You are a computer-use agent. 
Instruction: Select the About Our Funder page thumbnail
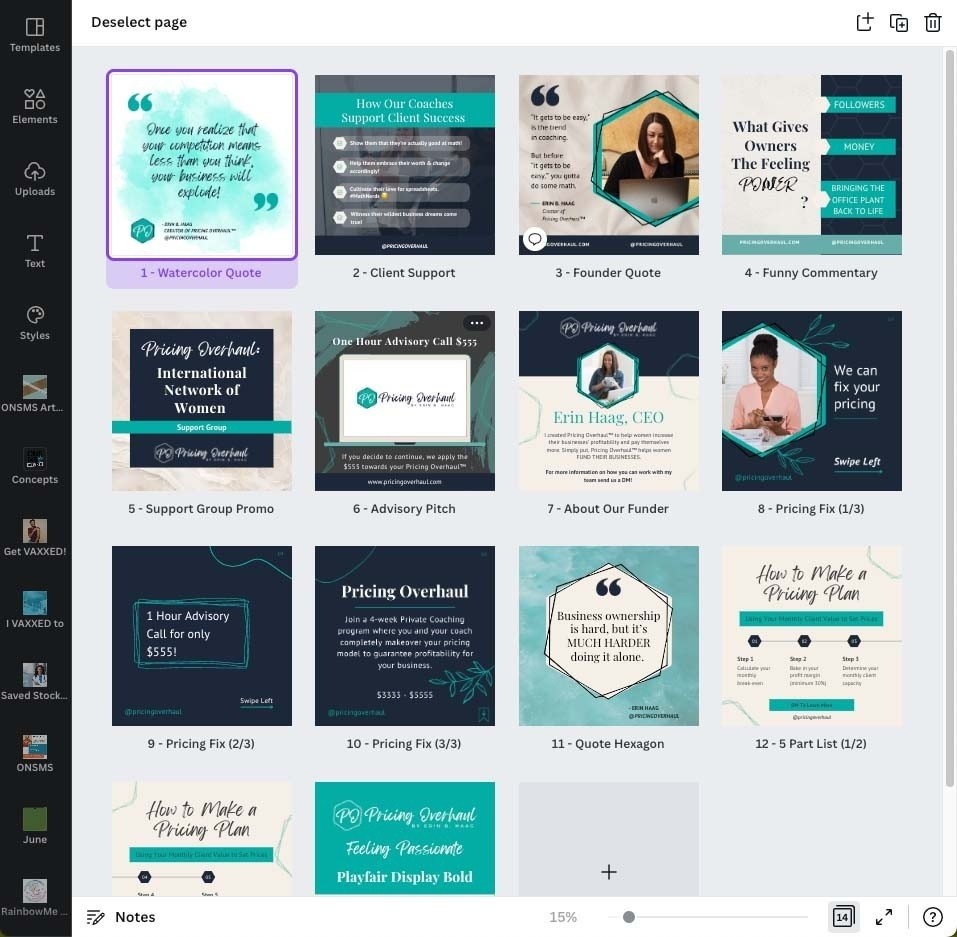pos(609,401)
